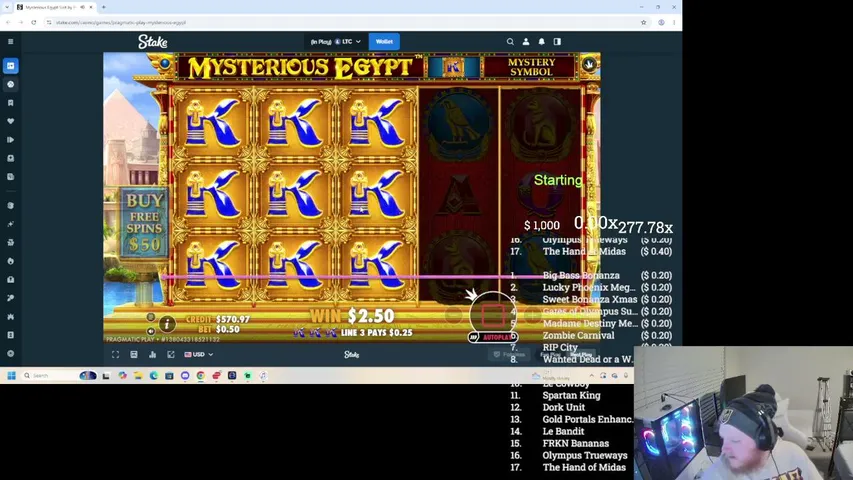Click the Buy Free Spins $50 button

[x=144, y=223]
